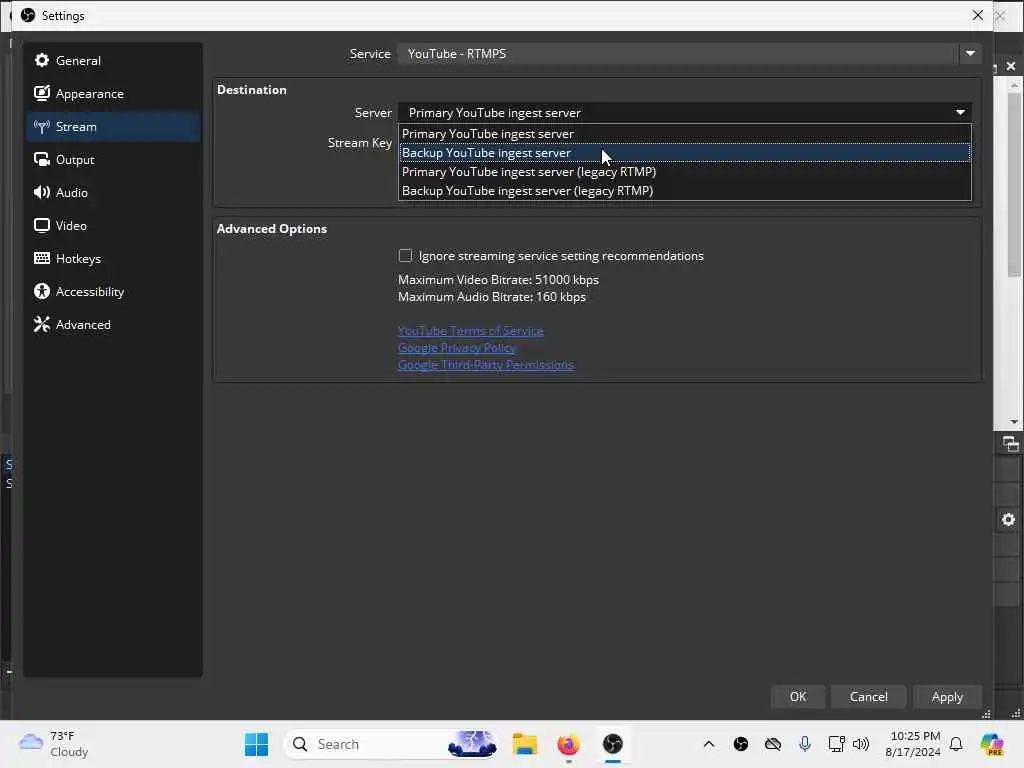Click the OneDrive cloud tray icon
Image resolution: width=1024 pixels, height=768 pixels.
(773, 744)
